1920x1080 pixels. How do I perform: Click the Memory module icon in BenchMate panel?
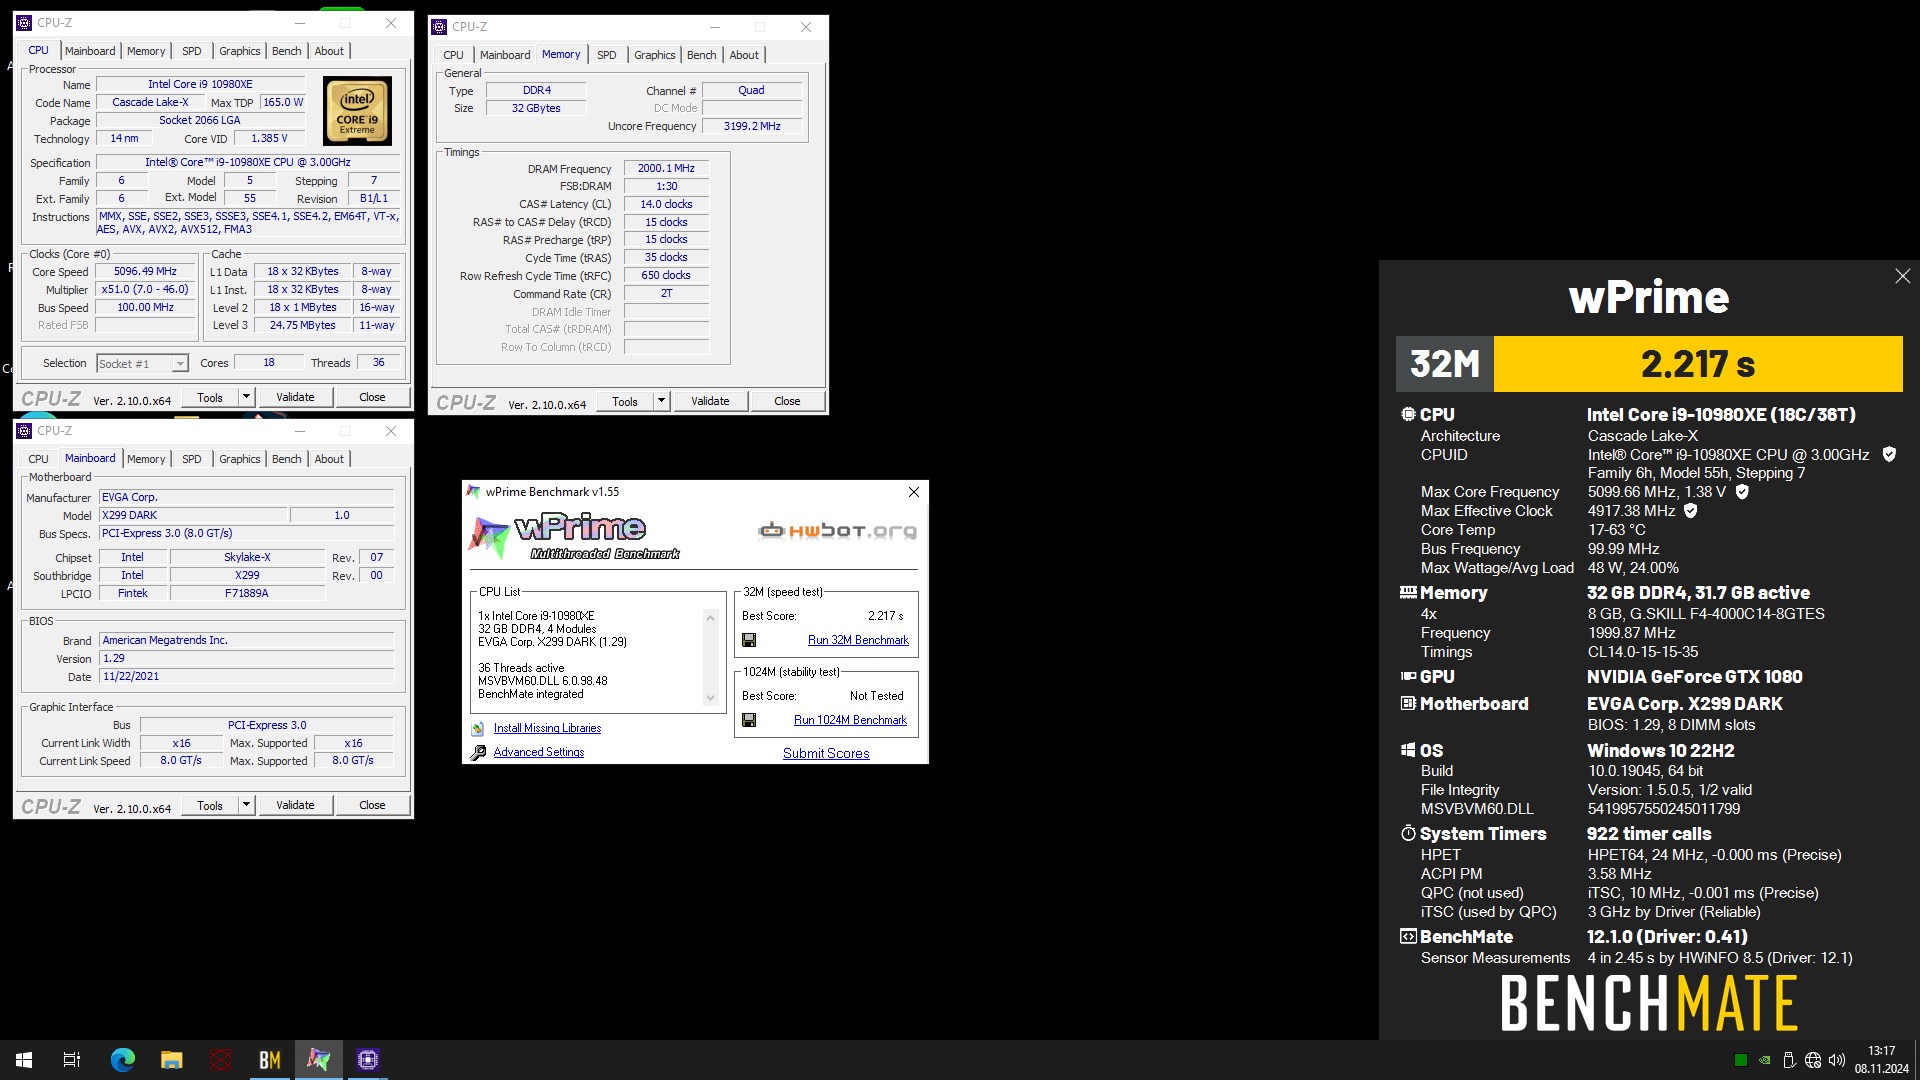point(1408,592)
